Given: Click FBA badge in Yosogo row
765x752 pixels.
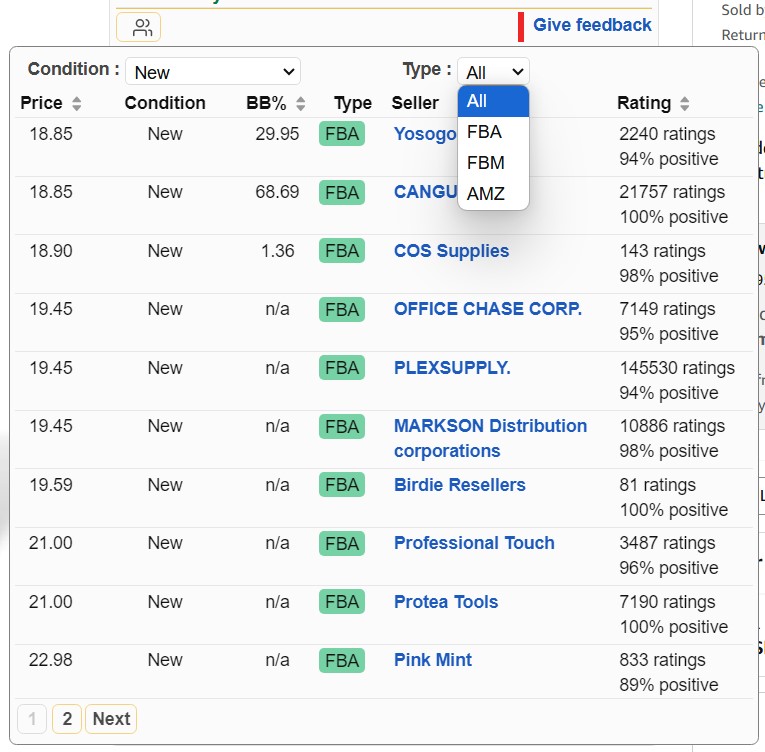Looking at the screenshot, I should click(x=342, y=134).
